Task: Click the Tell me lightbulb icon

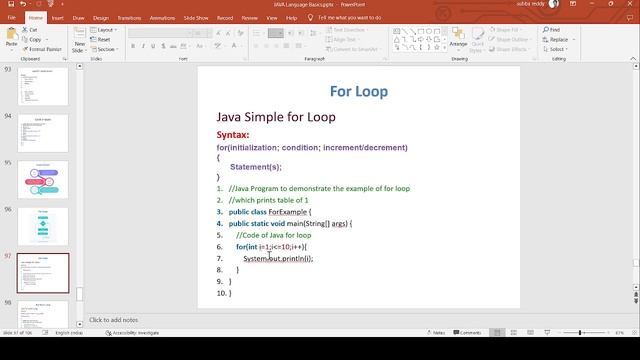Action: tap(310, 18)
